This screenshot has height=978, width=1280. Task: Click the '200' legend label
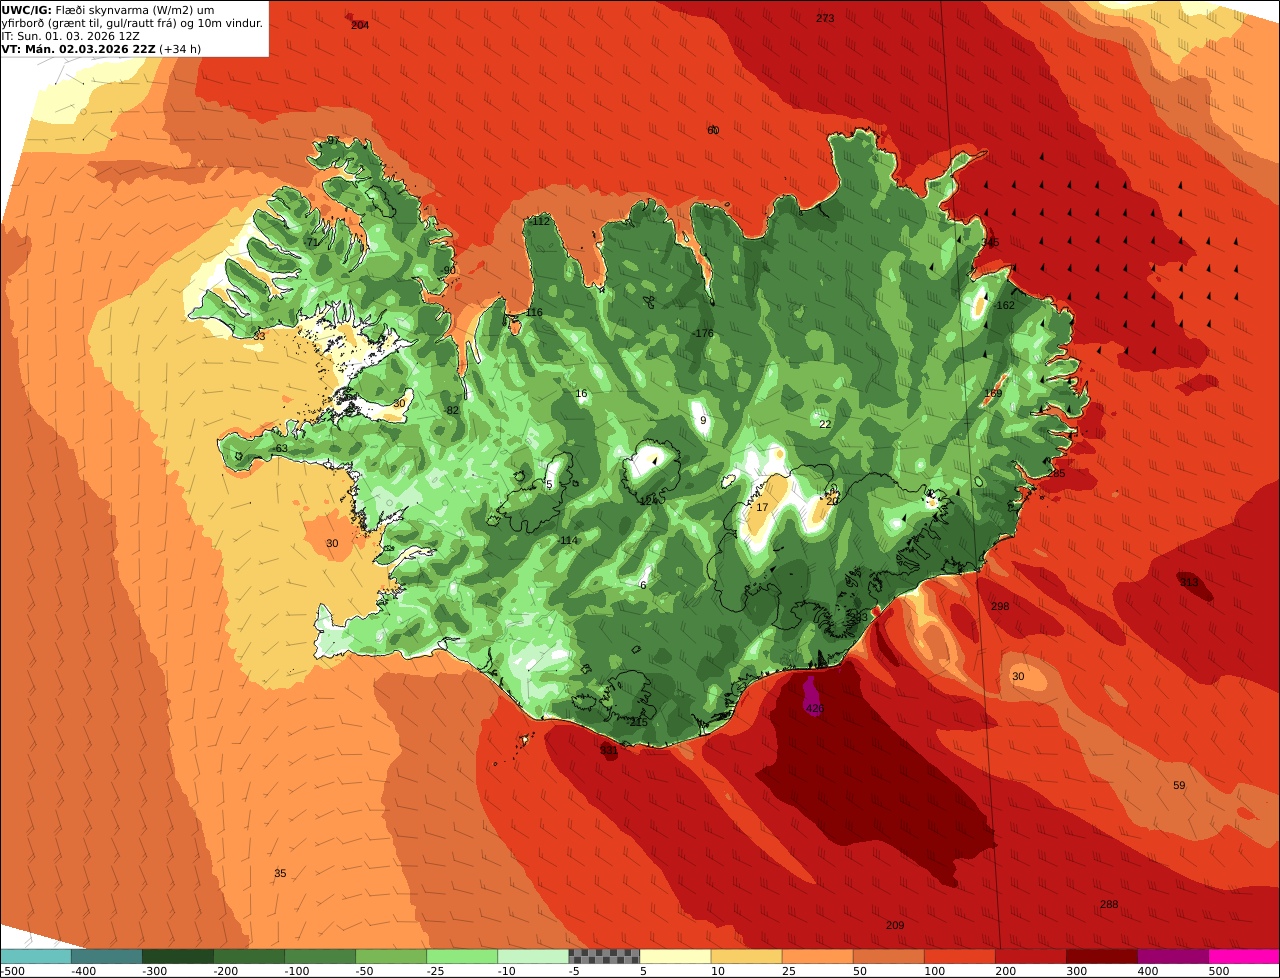1005,971
